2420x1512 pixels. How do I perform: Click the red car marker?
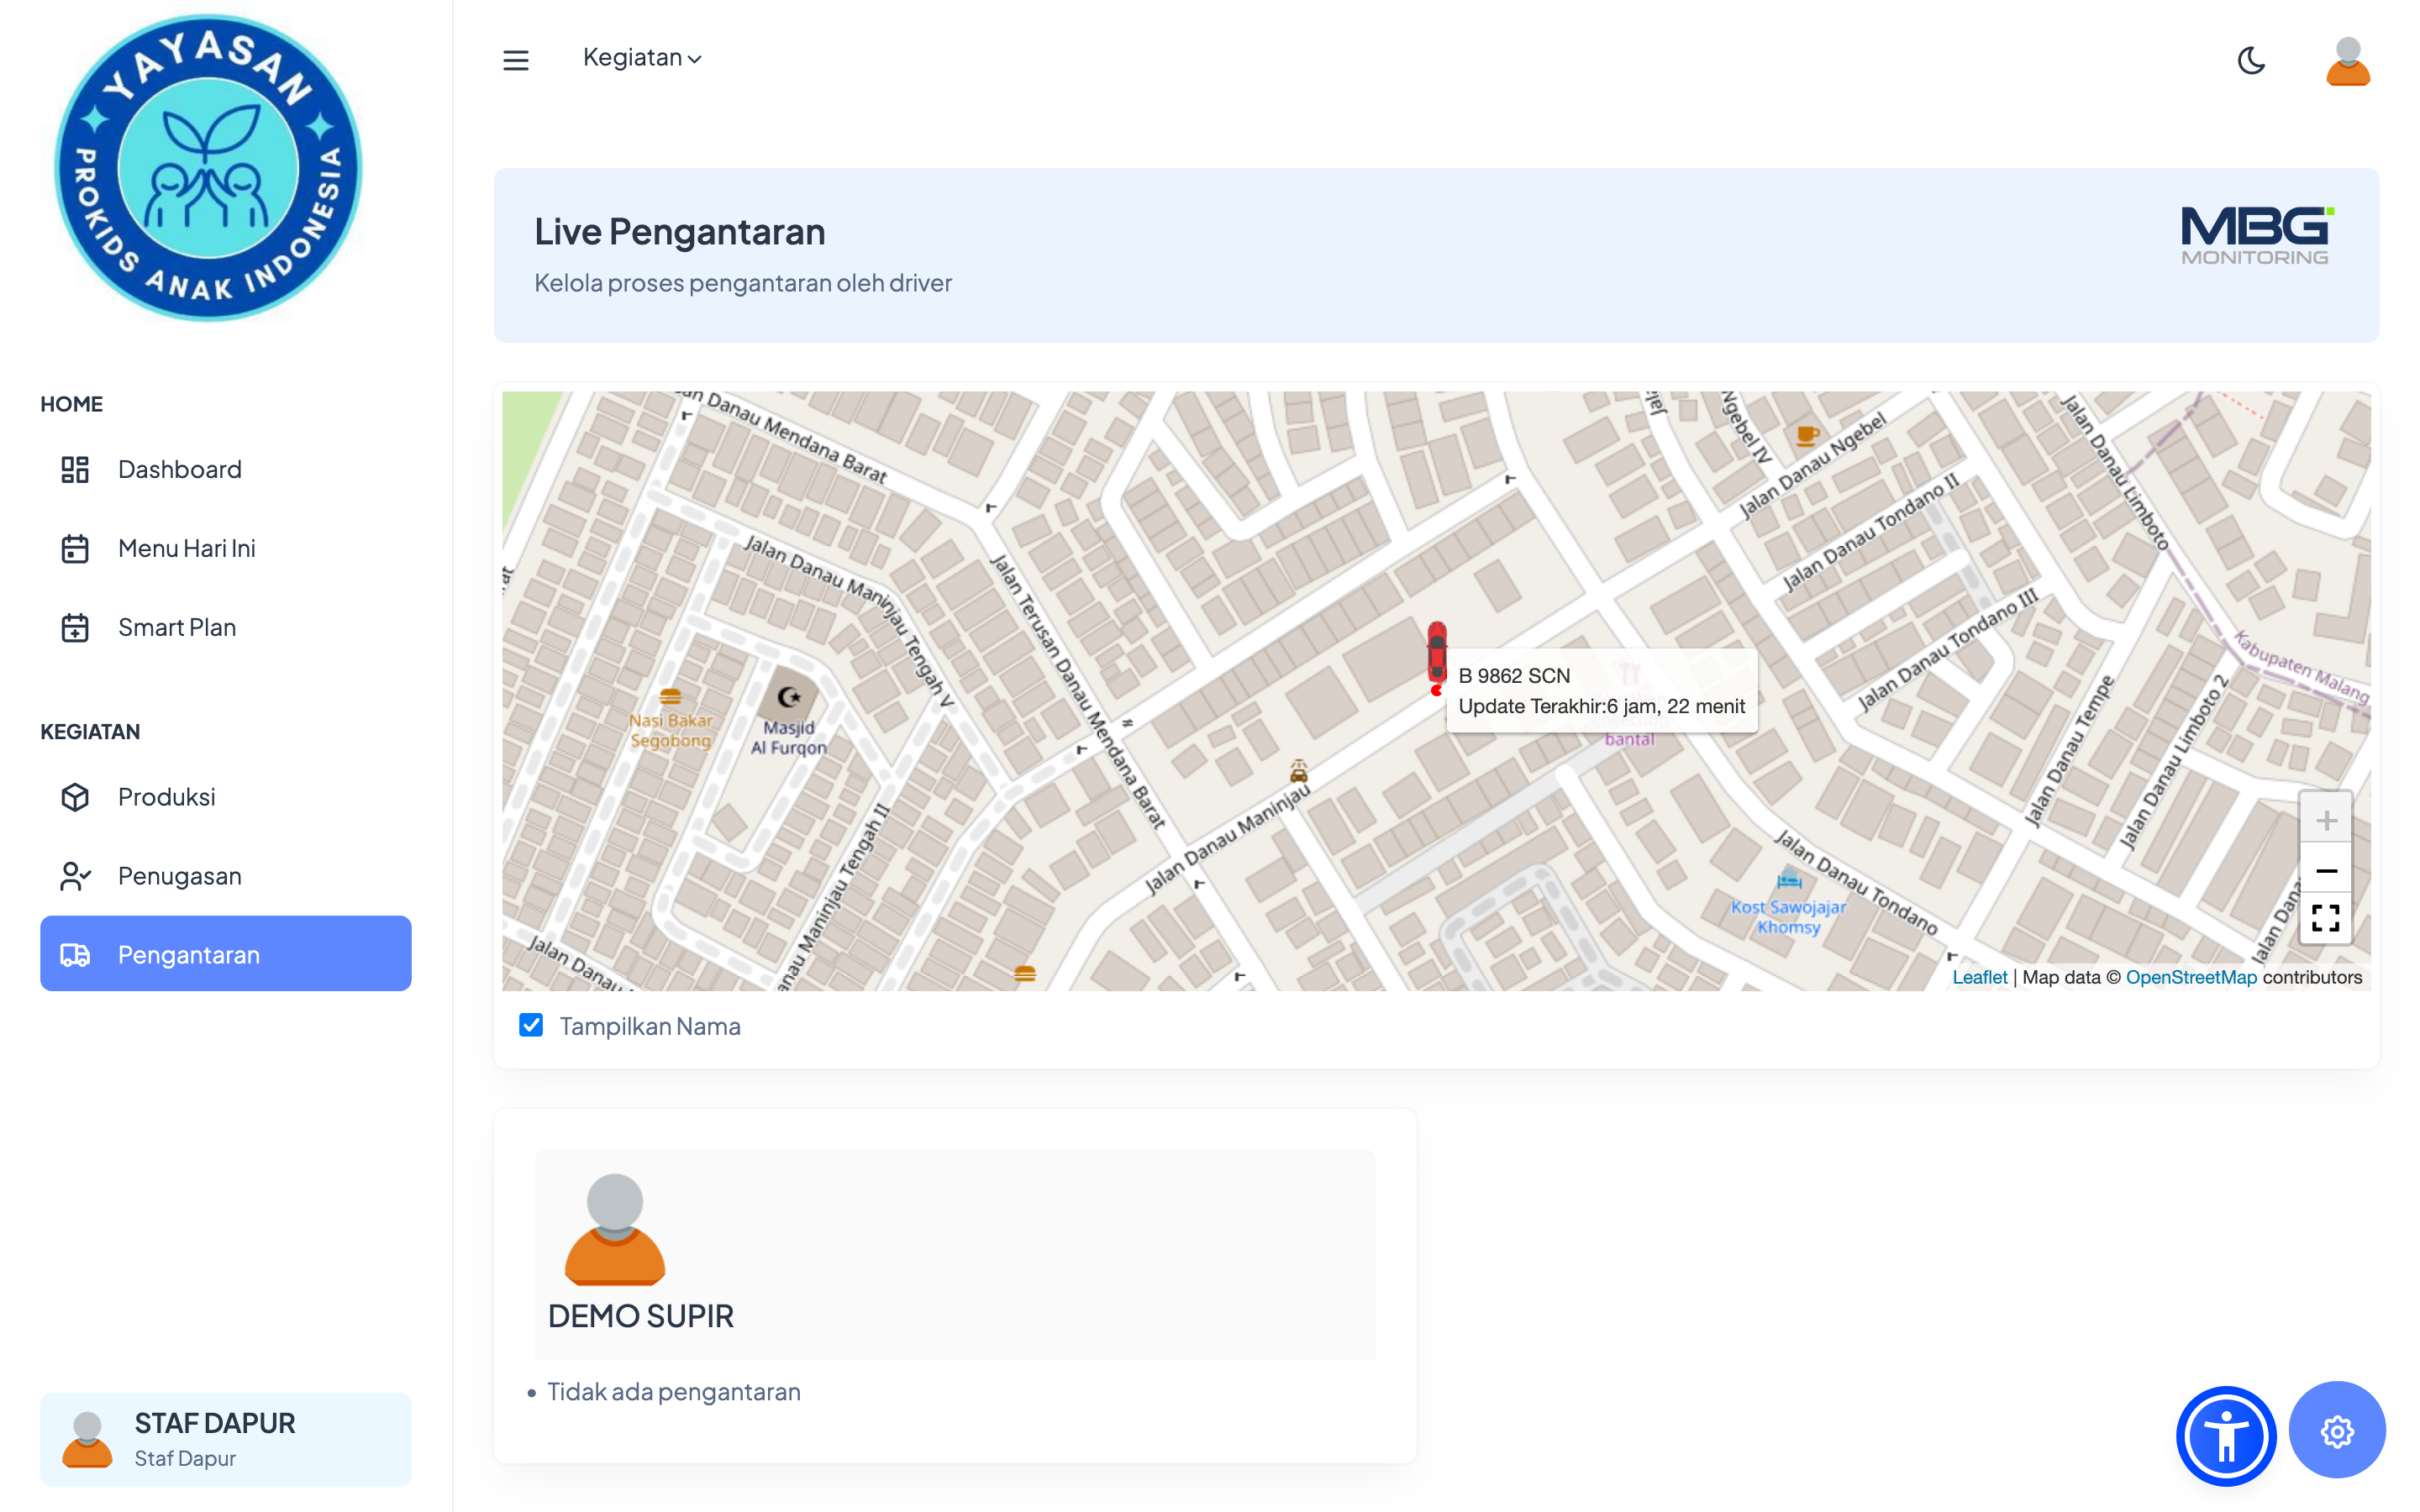point(1436,652)
